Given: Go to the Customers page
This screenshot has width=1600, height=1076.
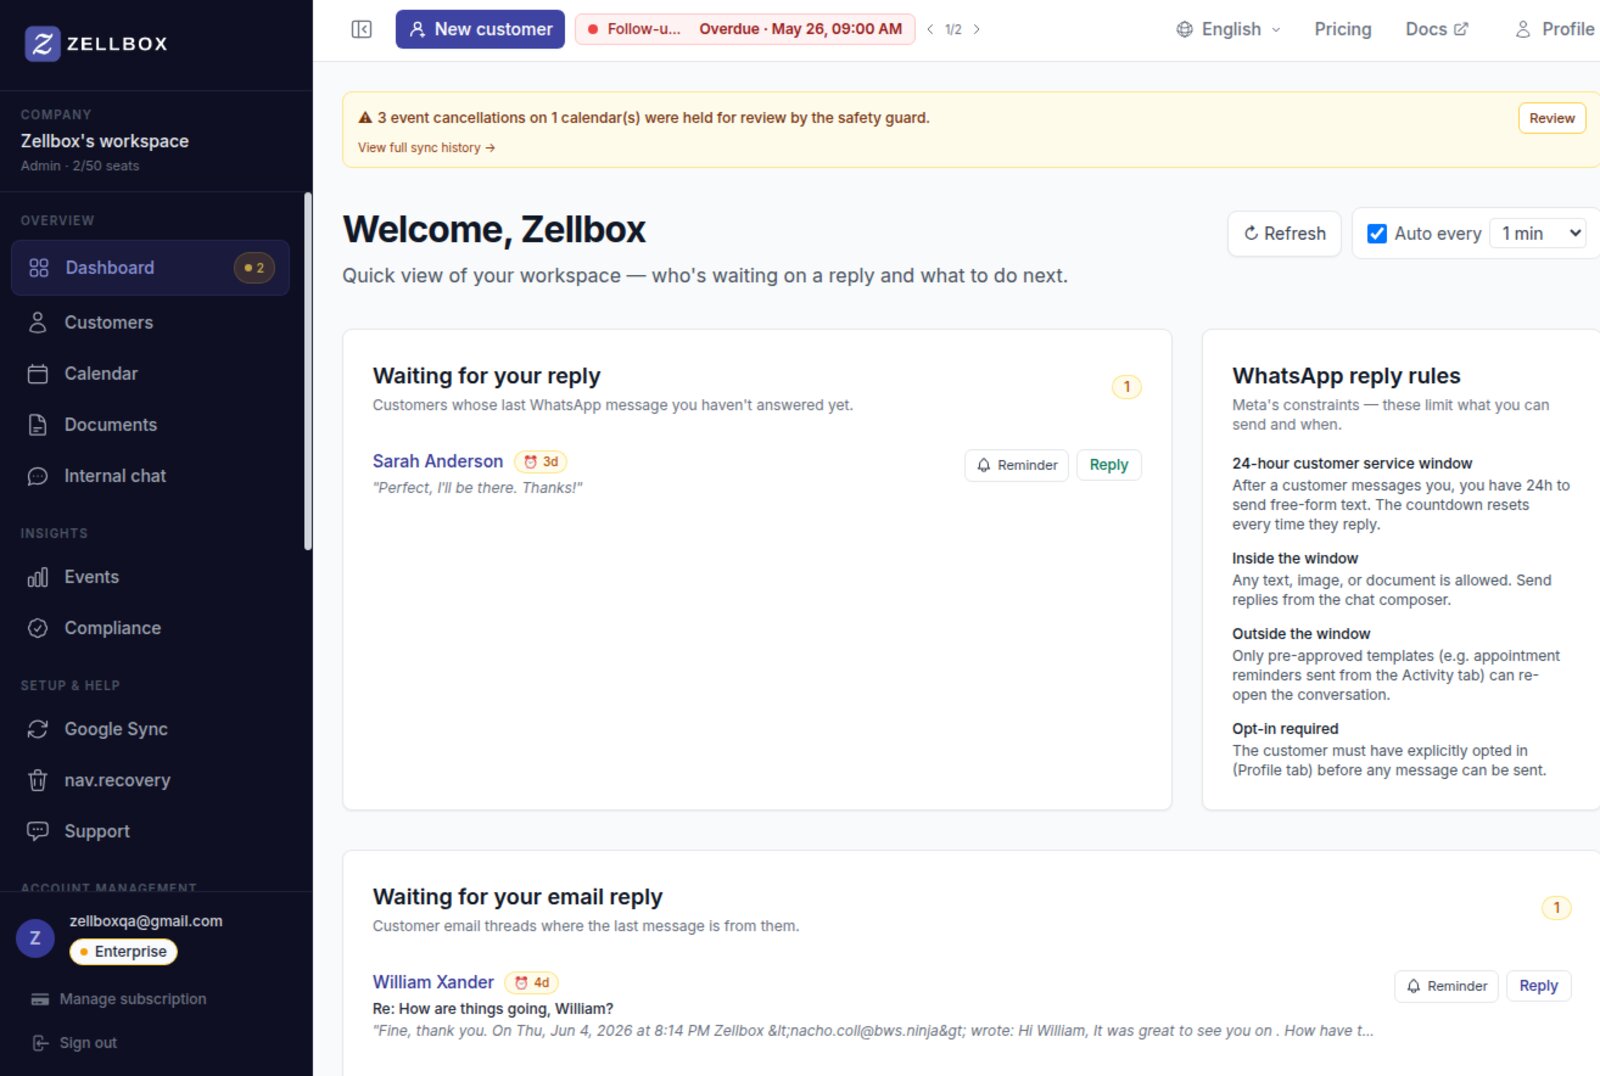Looking at the screenshot, I should (150, 322).
